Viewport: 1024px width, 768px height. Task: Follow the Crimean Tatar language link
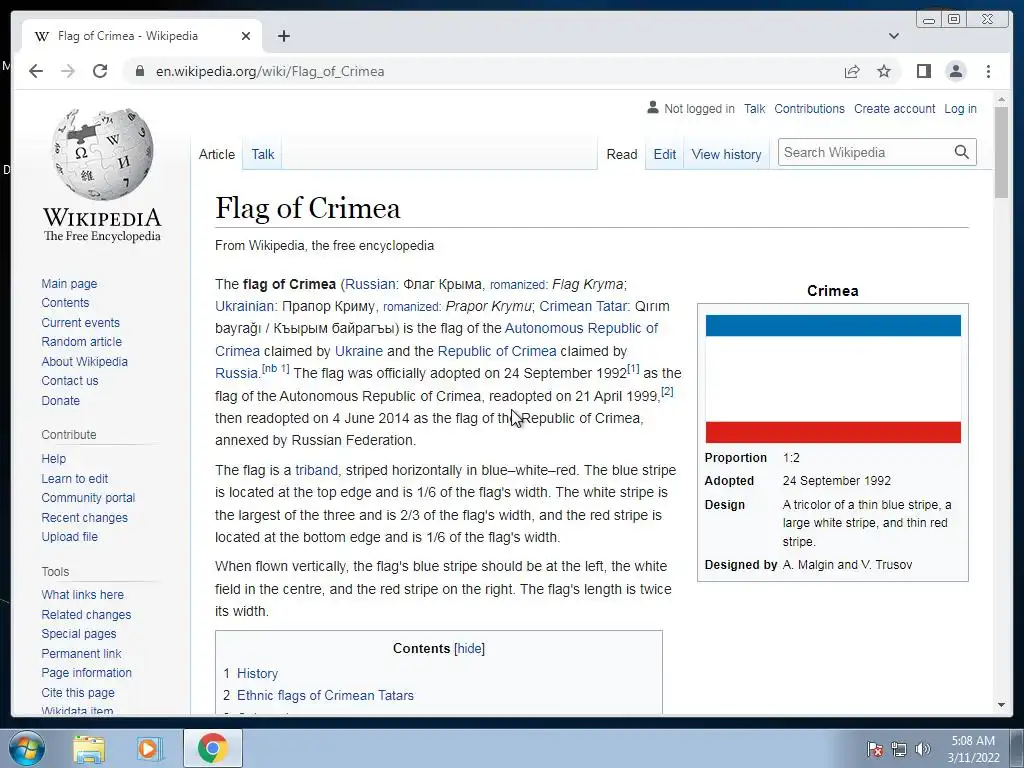coord(582,306)
